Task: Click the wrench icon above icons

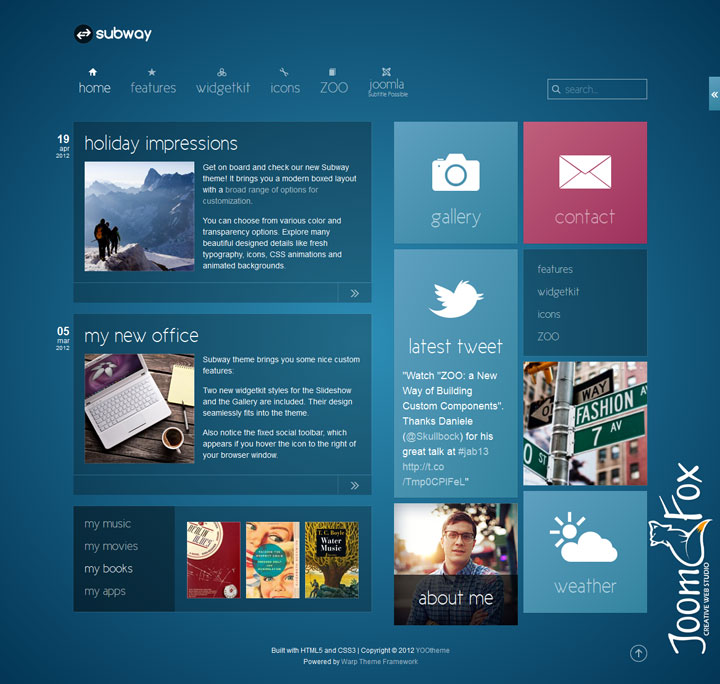Action: tap(284, 72)
